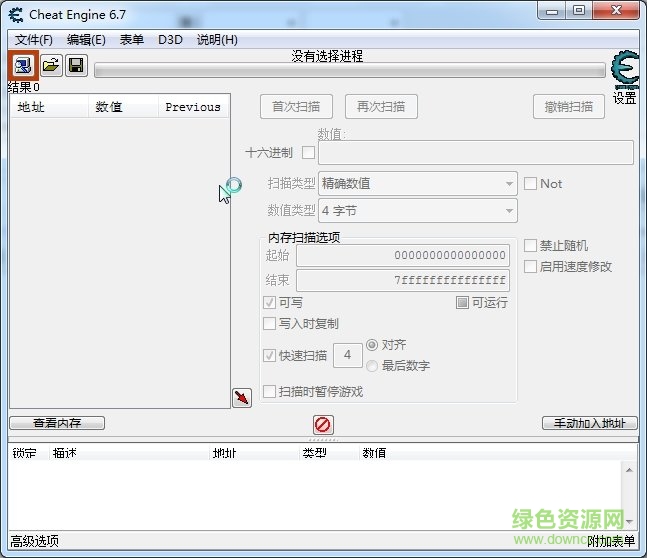Open settings via Cheat Engine logo
647x558 pixels.
(625, 70)
